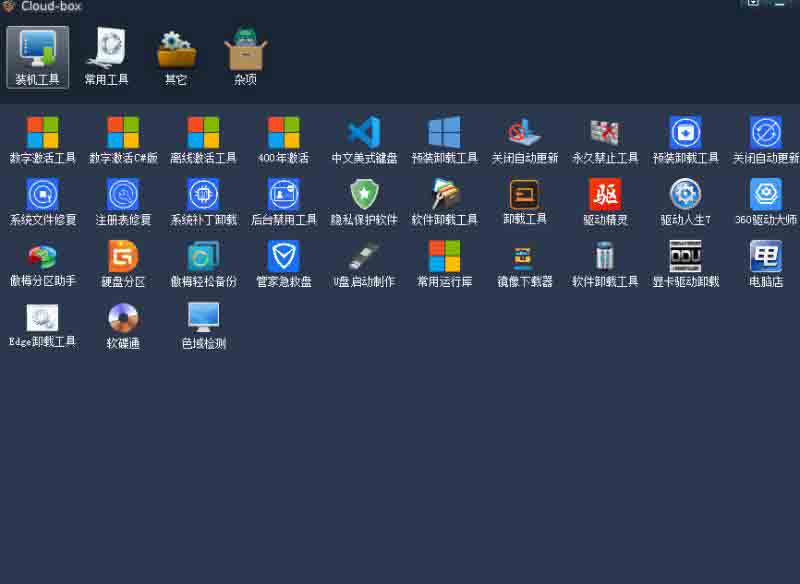This screenshot has width=800, height=584.
Task: Launch 预装卸载工具 with Windows logo icon
Action: point(444,139)
